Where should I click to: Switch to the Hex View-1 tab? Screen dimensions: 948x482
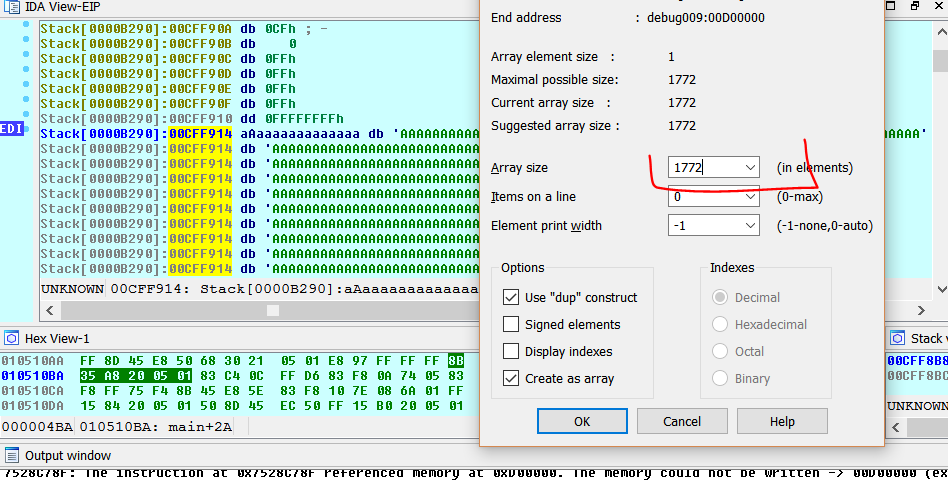[x=57, y=339]
